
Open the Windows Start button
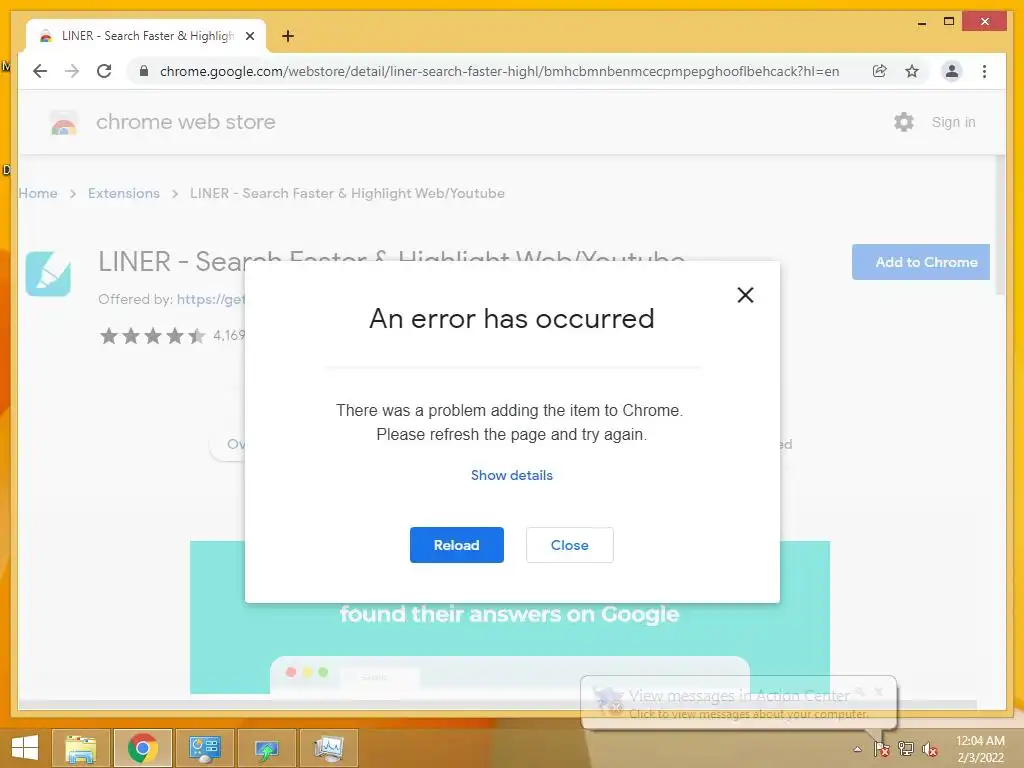pos(25,748)
